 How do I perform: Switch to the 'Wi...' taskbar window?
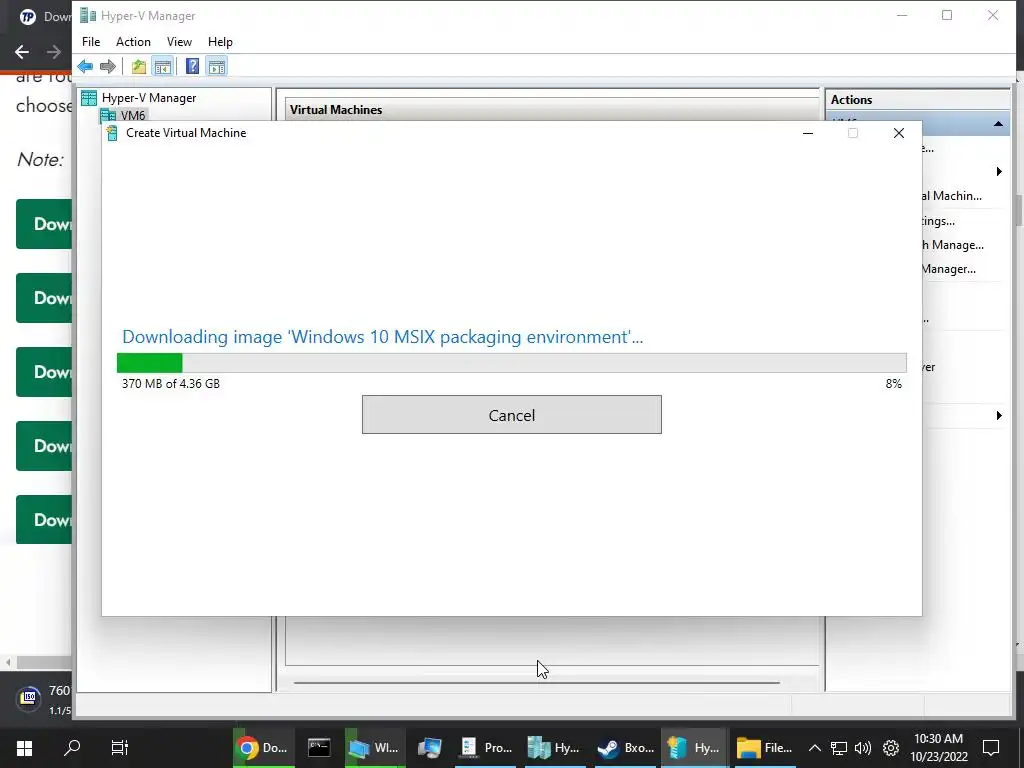tap(374, 748)
